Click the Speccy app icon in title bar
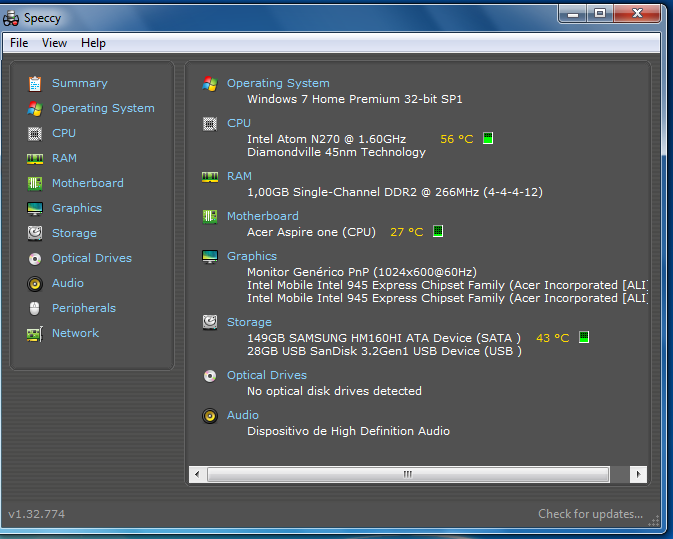The height and width of the screenshot is (539, 673). coord(11,18)
